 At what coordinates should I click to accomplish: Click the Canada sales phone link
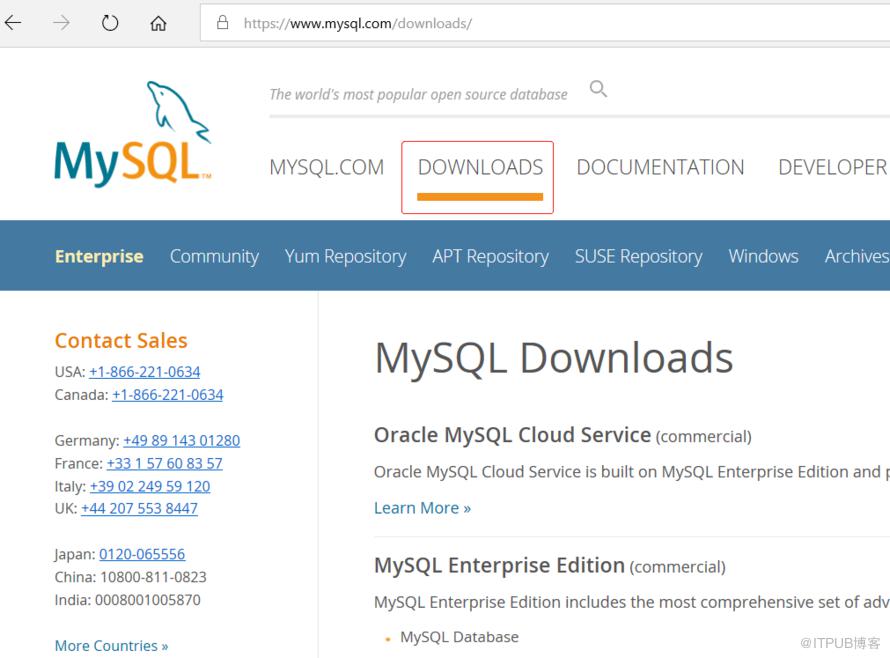(167, 395)
